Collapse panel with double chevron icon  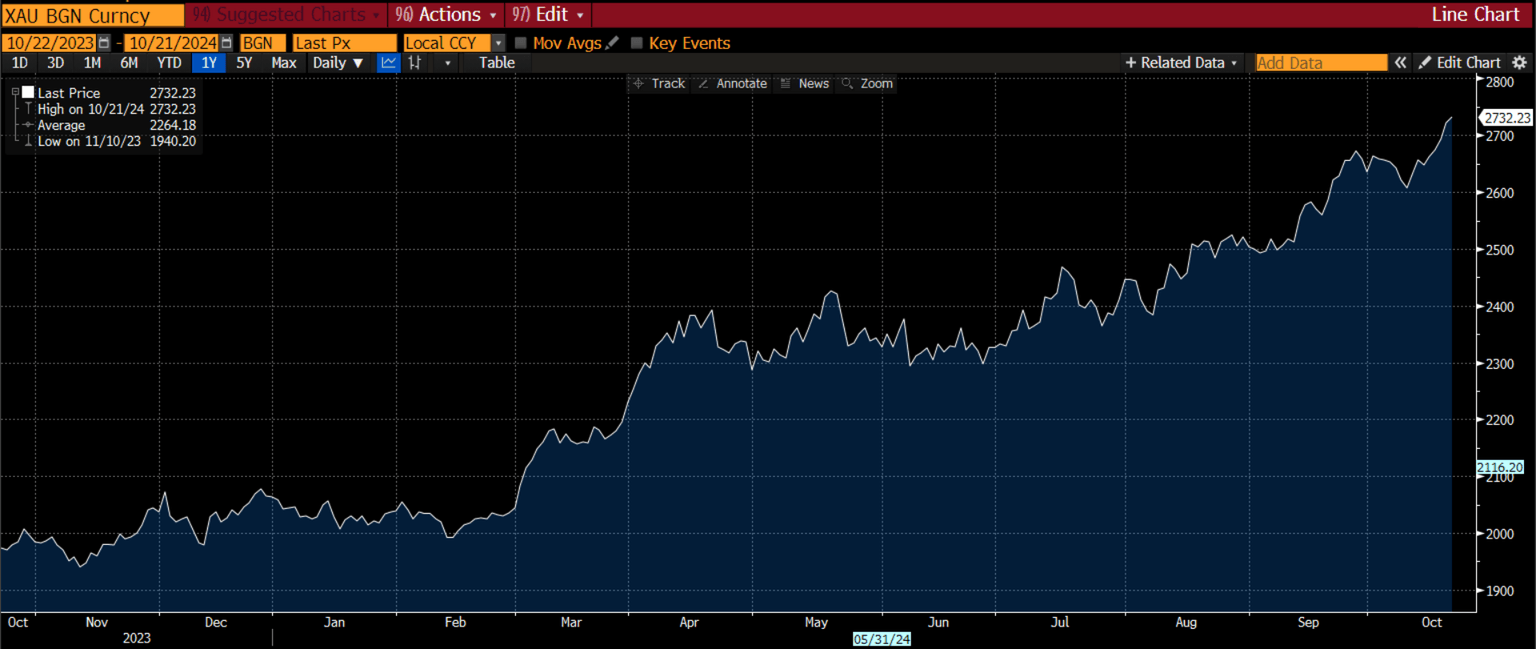[x=1401, y=63]
